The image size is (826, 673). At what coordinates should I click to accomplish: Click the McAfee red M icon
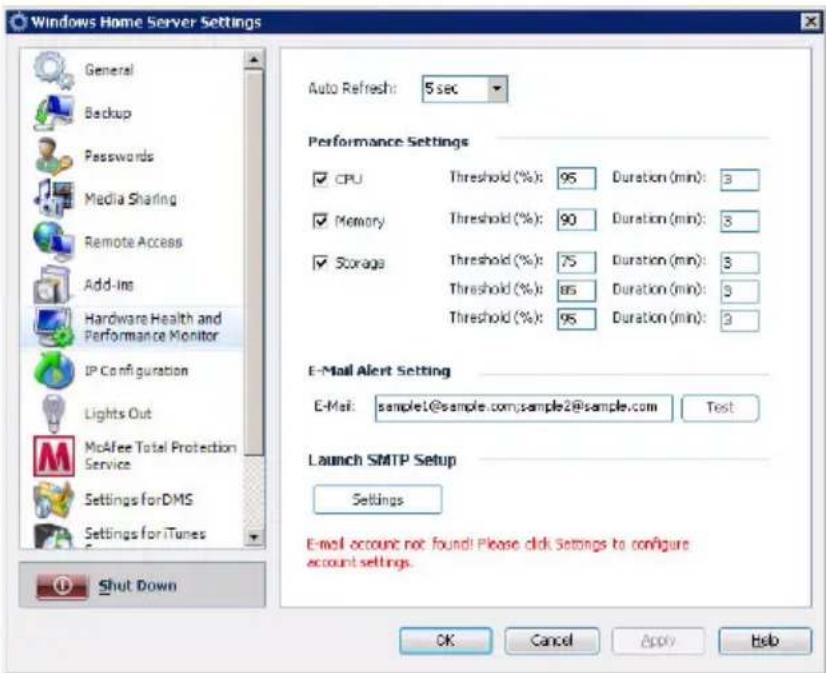54,456
